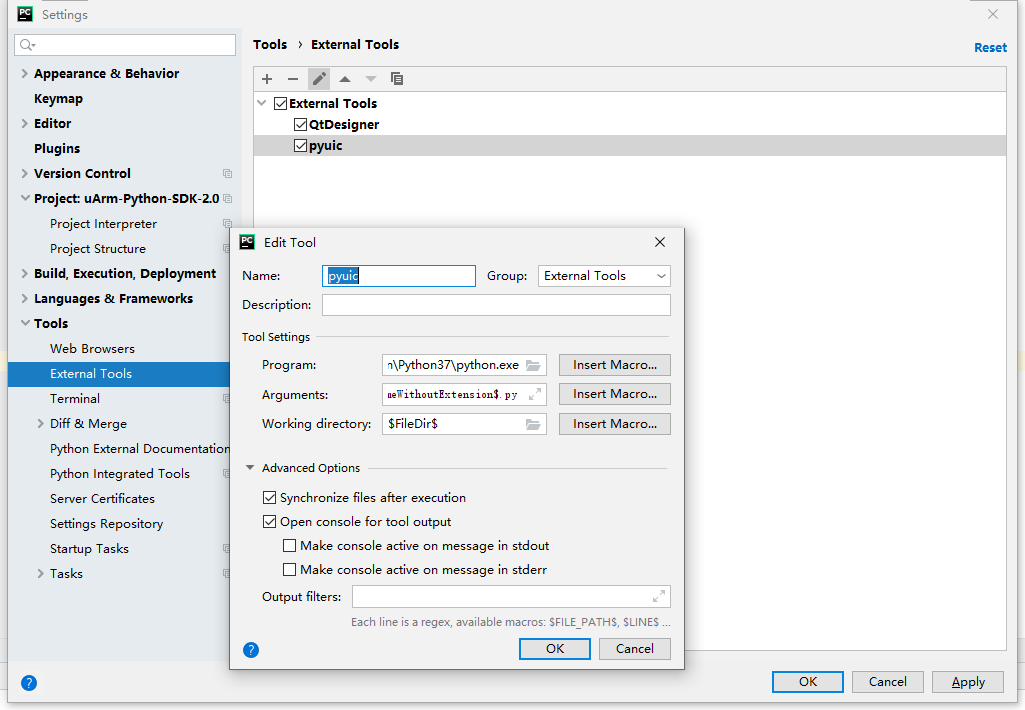This screenshot has height=710, width=1025.
Task: Click Apply in Settings window
Action: click(967, 682)
